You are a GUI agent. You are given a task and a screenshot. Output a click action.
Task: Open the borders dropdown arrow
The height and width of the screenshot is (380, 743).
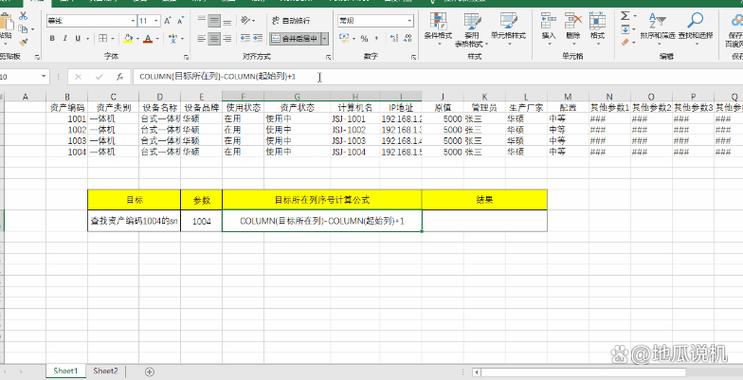pyautogui.click(x=112, y=39)
